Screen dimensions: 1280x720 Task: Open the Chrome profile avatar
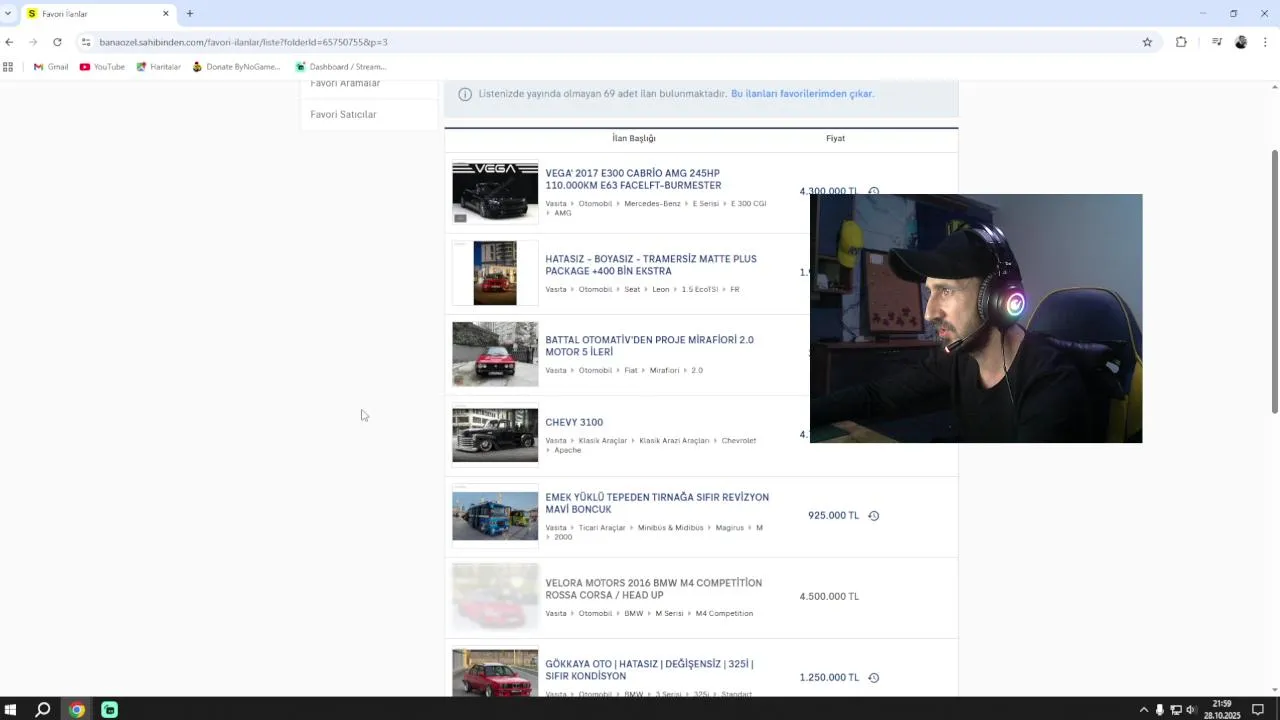point(1241,42)
